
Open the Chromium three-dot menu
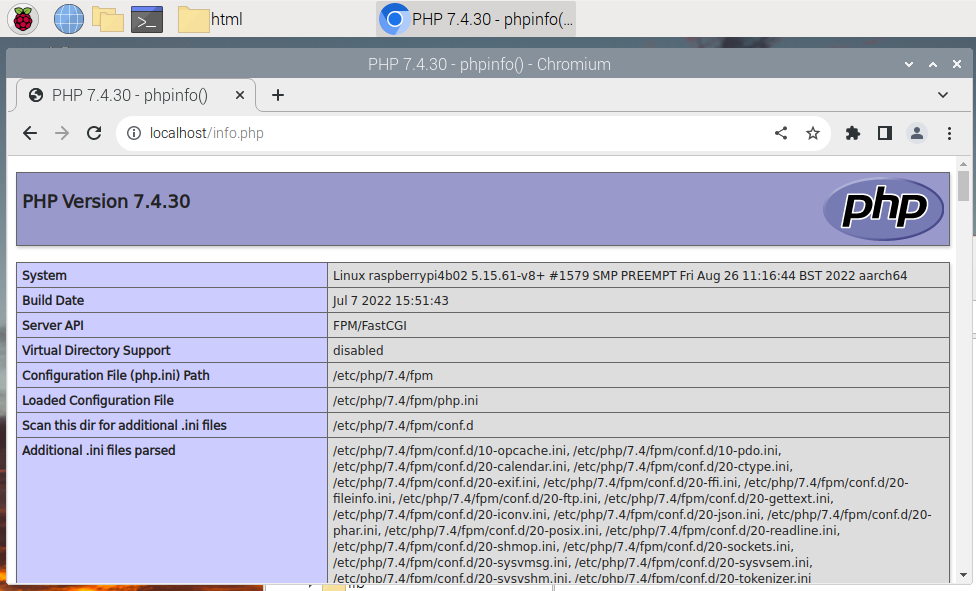(x=946, y=133)
